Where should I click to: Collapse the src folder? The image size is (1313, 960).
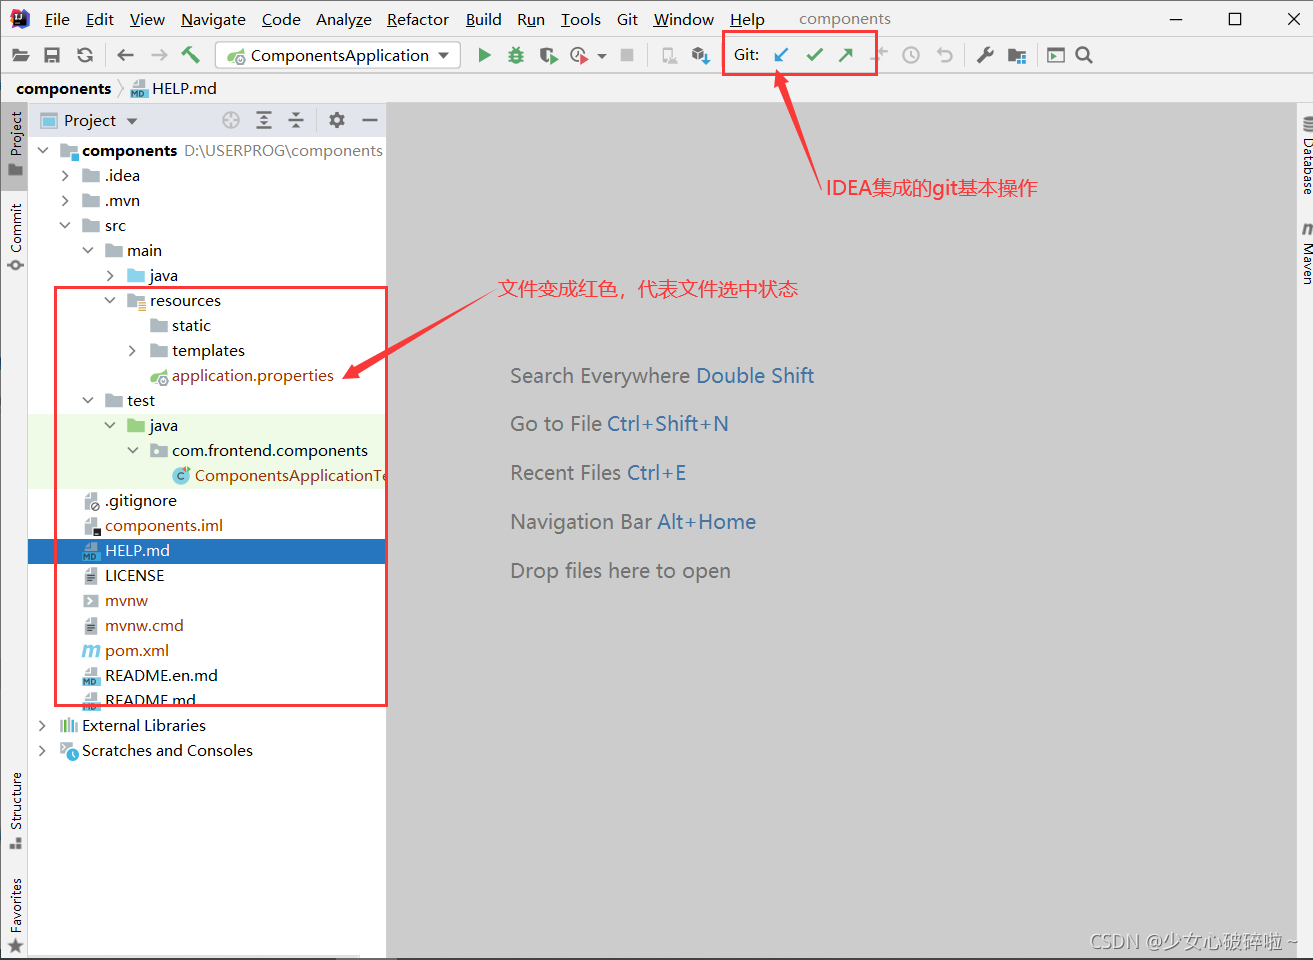(x=65, y=225)
